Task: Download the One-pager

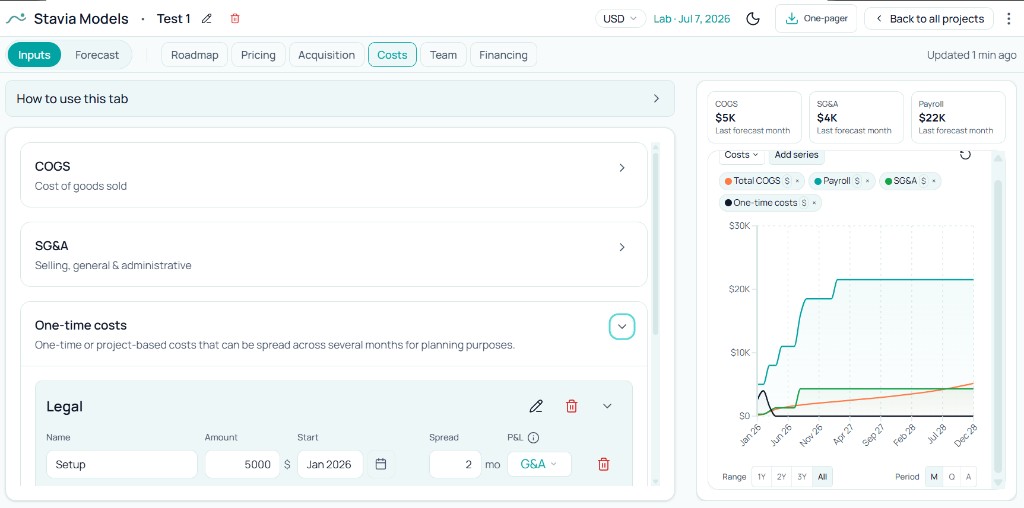Action: pyautogui.click(x=816, y=19)
